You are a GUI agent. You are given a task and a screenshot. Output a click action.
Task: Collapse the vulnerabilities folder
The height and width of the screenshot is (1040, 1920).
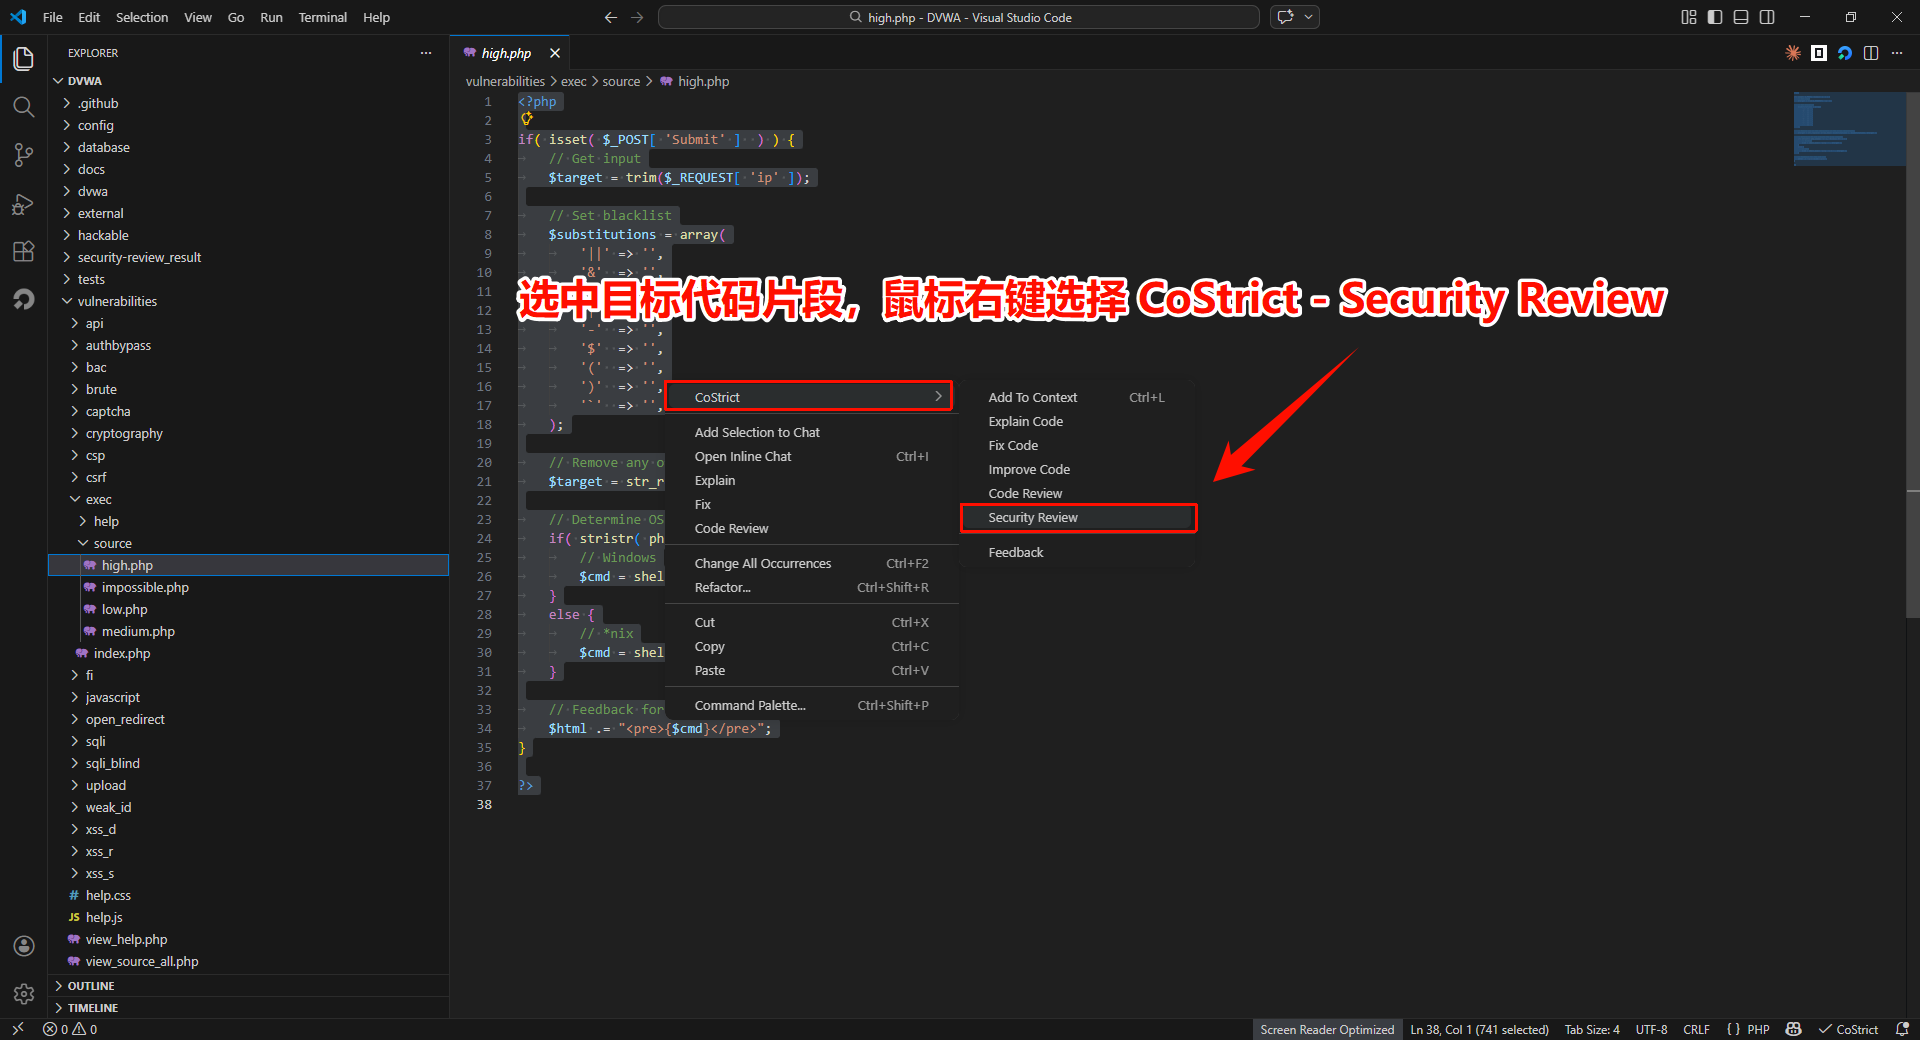[x=117, y=301]
